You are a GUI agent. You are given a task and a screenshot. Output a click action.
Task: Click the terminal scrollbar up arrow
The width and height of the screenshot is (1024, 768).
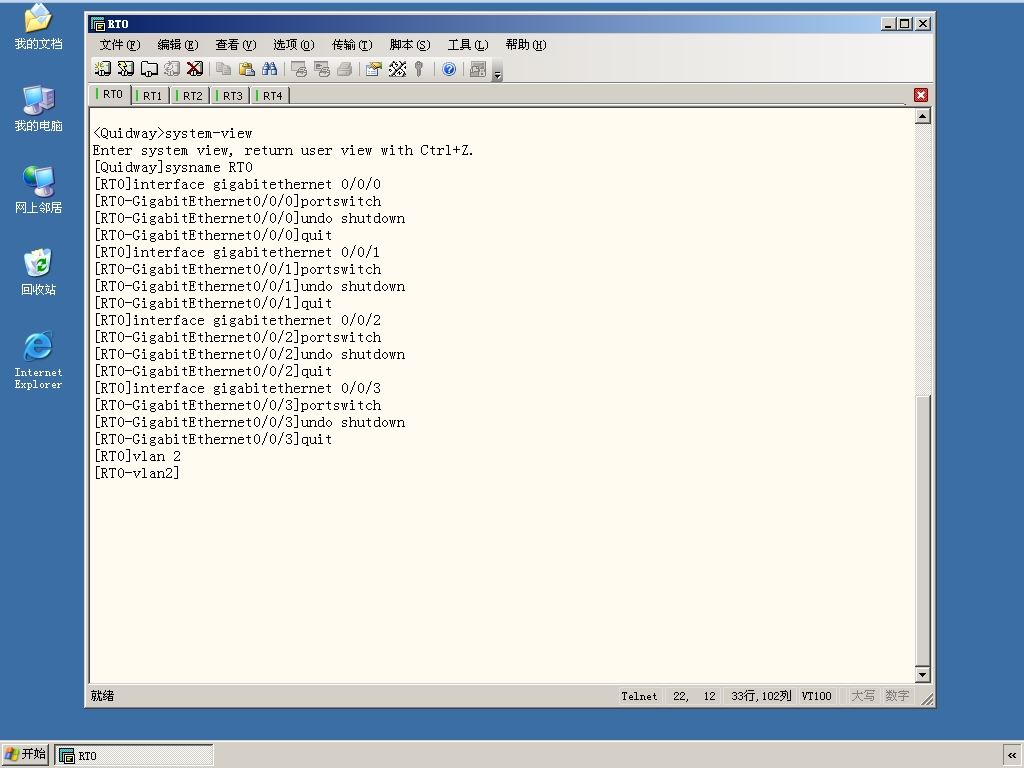click(922, 117)
